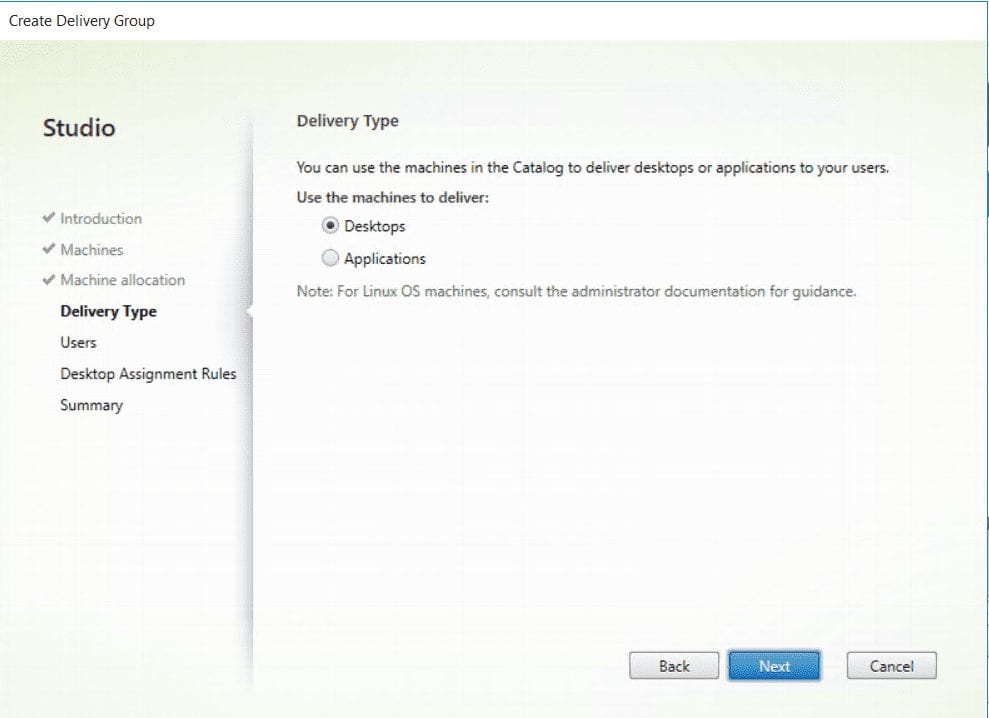Navigate to the Summary step
The image size is (989, 718).
(91, 404)
